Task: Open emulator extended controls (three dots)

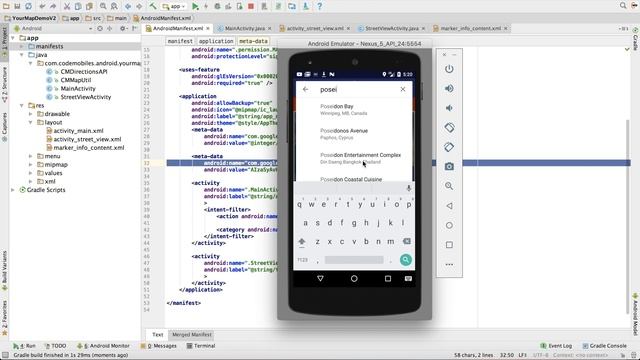Action: tap(449, 264)
